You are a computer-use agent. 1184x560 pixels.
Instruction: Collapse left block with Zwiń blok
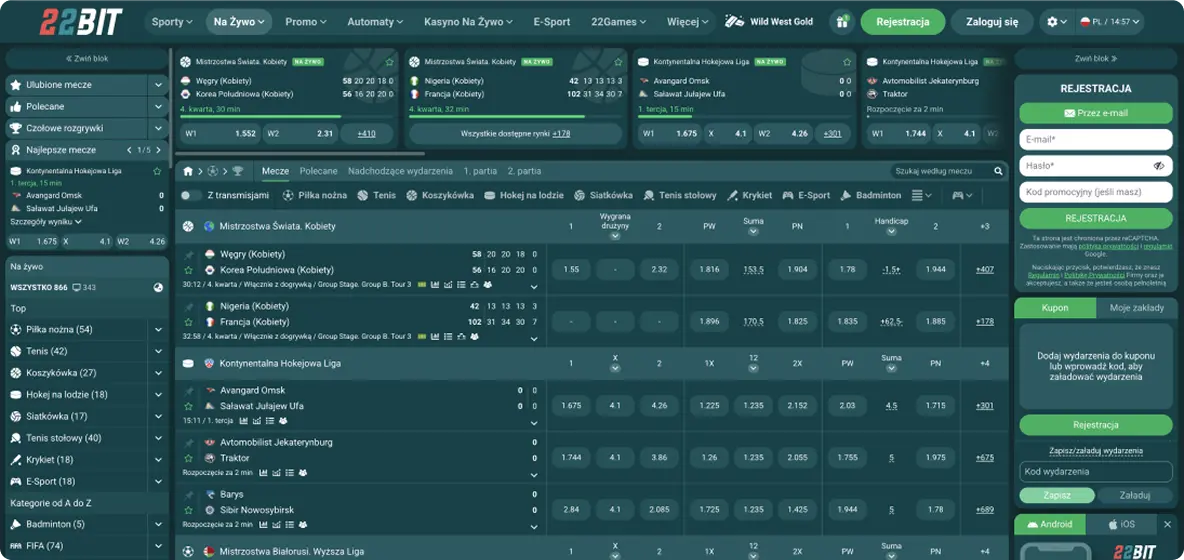point(87,58)
